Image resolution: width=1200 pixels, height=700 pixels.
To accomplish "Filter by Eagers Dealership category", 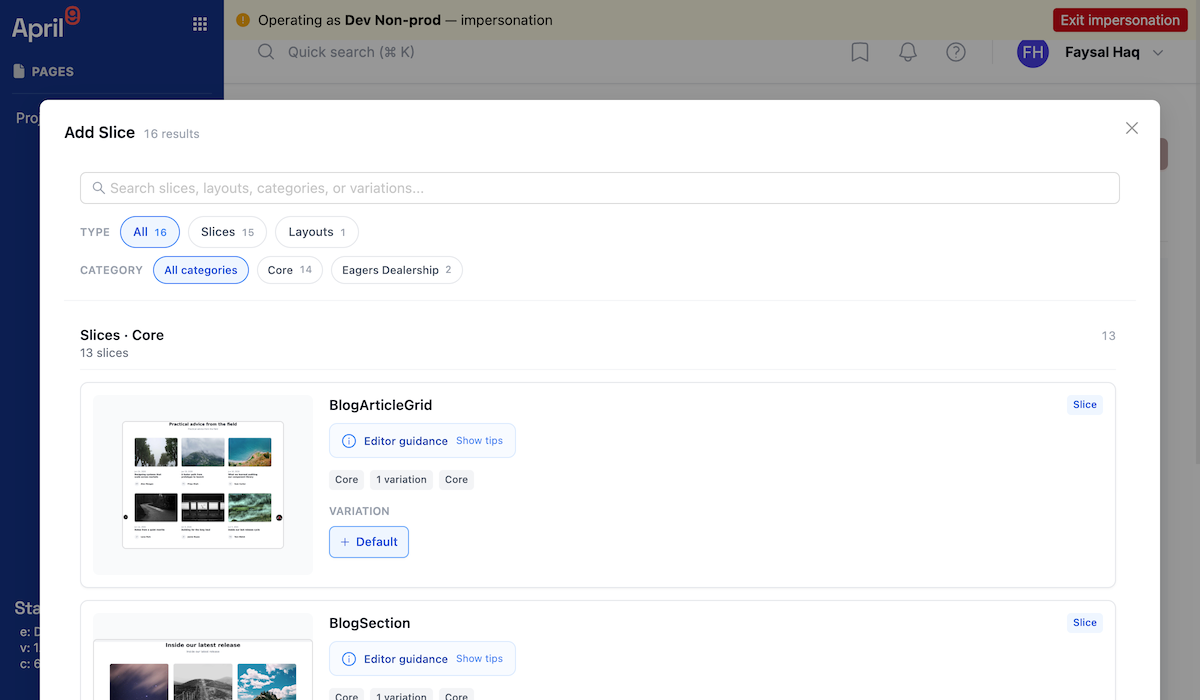I will pyautogui.click(x=397, y=270).
